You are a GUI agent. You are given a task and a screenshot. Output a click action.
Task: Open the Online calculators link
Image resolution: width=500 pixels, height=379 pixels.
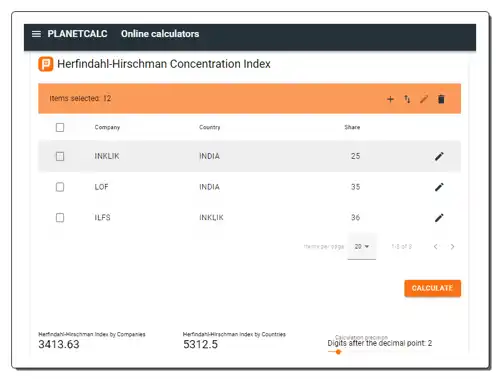click(x=160, y=34)
